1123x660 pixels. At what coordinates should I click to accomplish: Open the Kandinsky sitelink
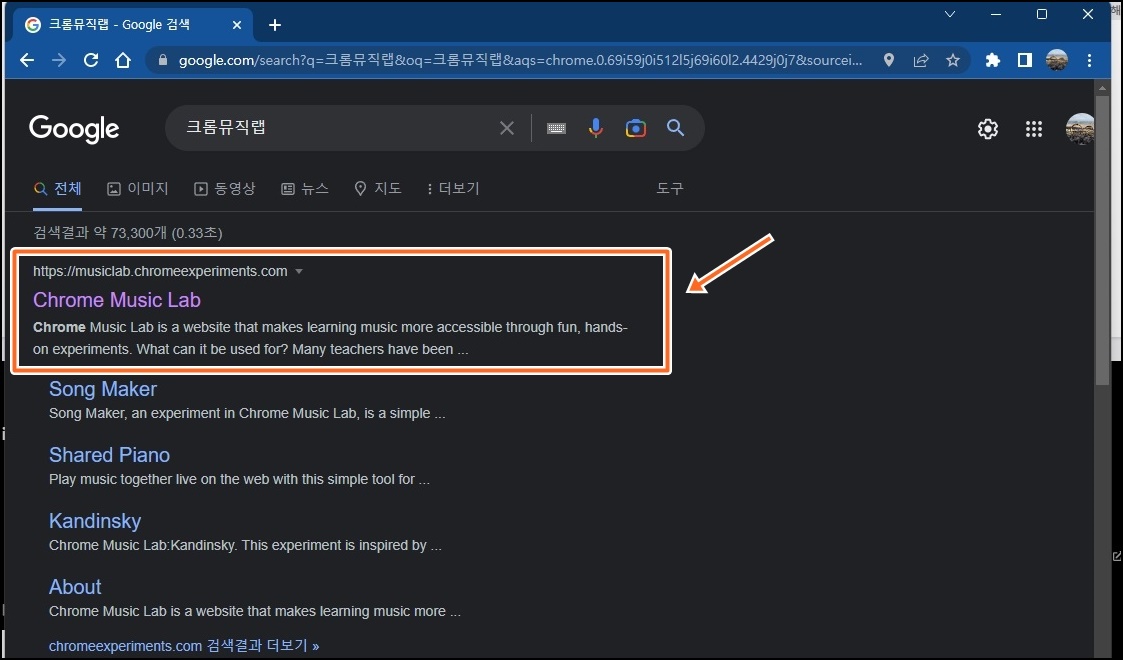[x=95, y=521]
